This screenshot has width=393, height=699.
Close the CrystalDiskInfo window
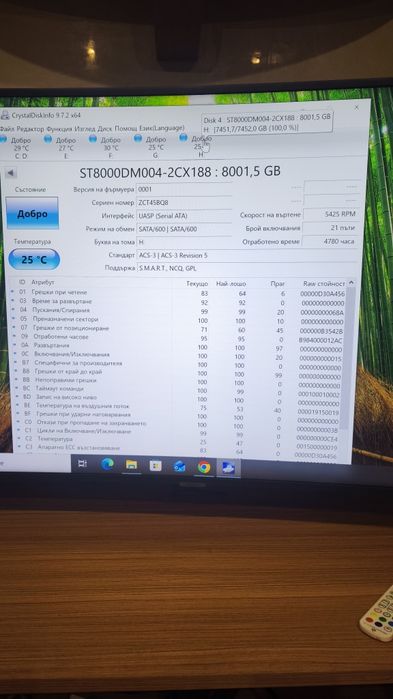(356, 107)
